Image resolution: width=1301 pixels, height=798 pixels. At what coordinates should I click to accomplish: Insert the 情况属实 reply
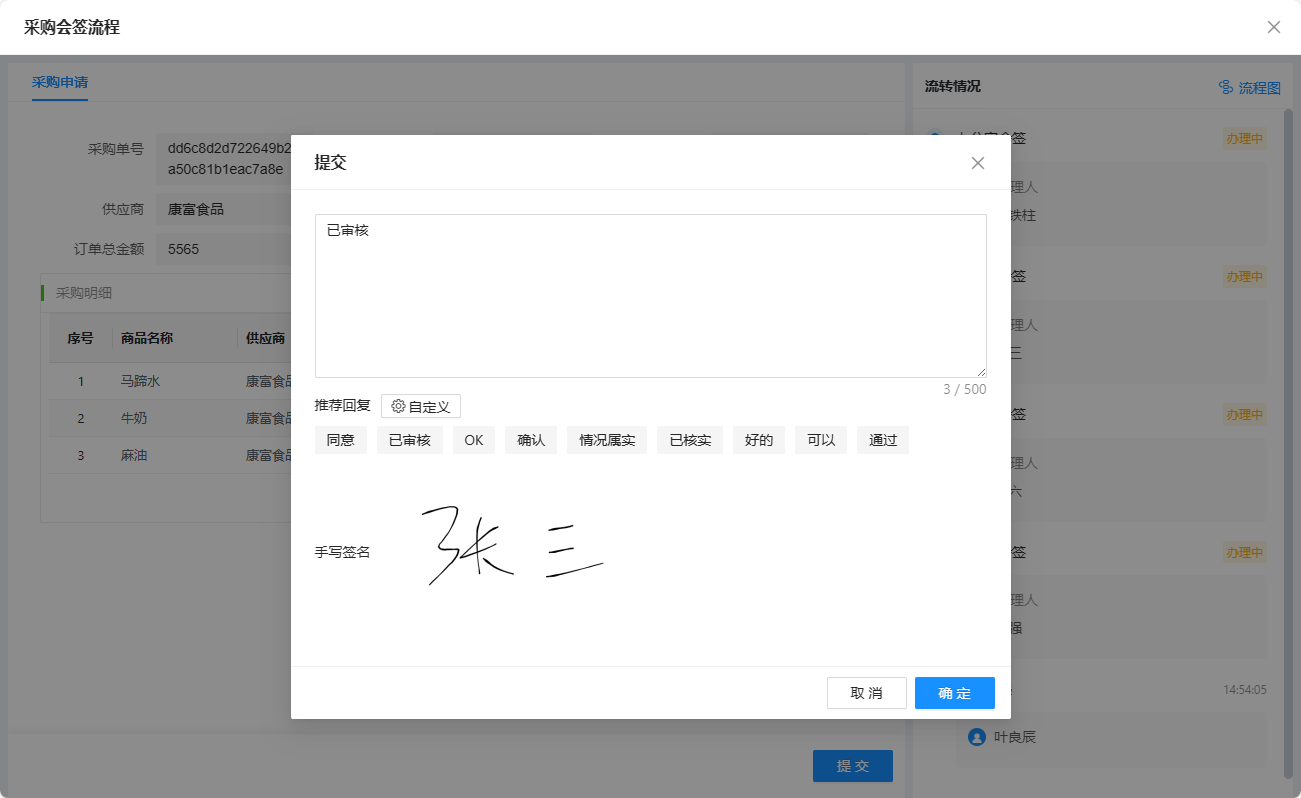pyautogui.click(x=607, y=440)
